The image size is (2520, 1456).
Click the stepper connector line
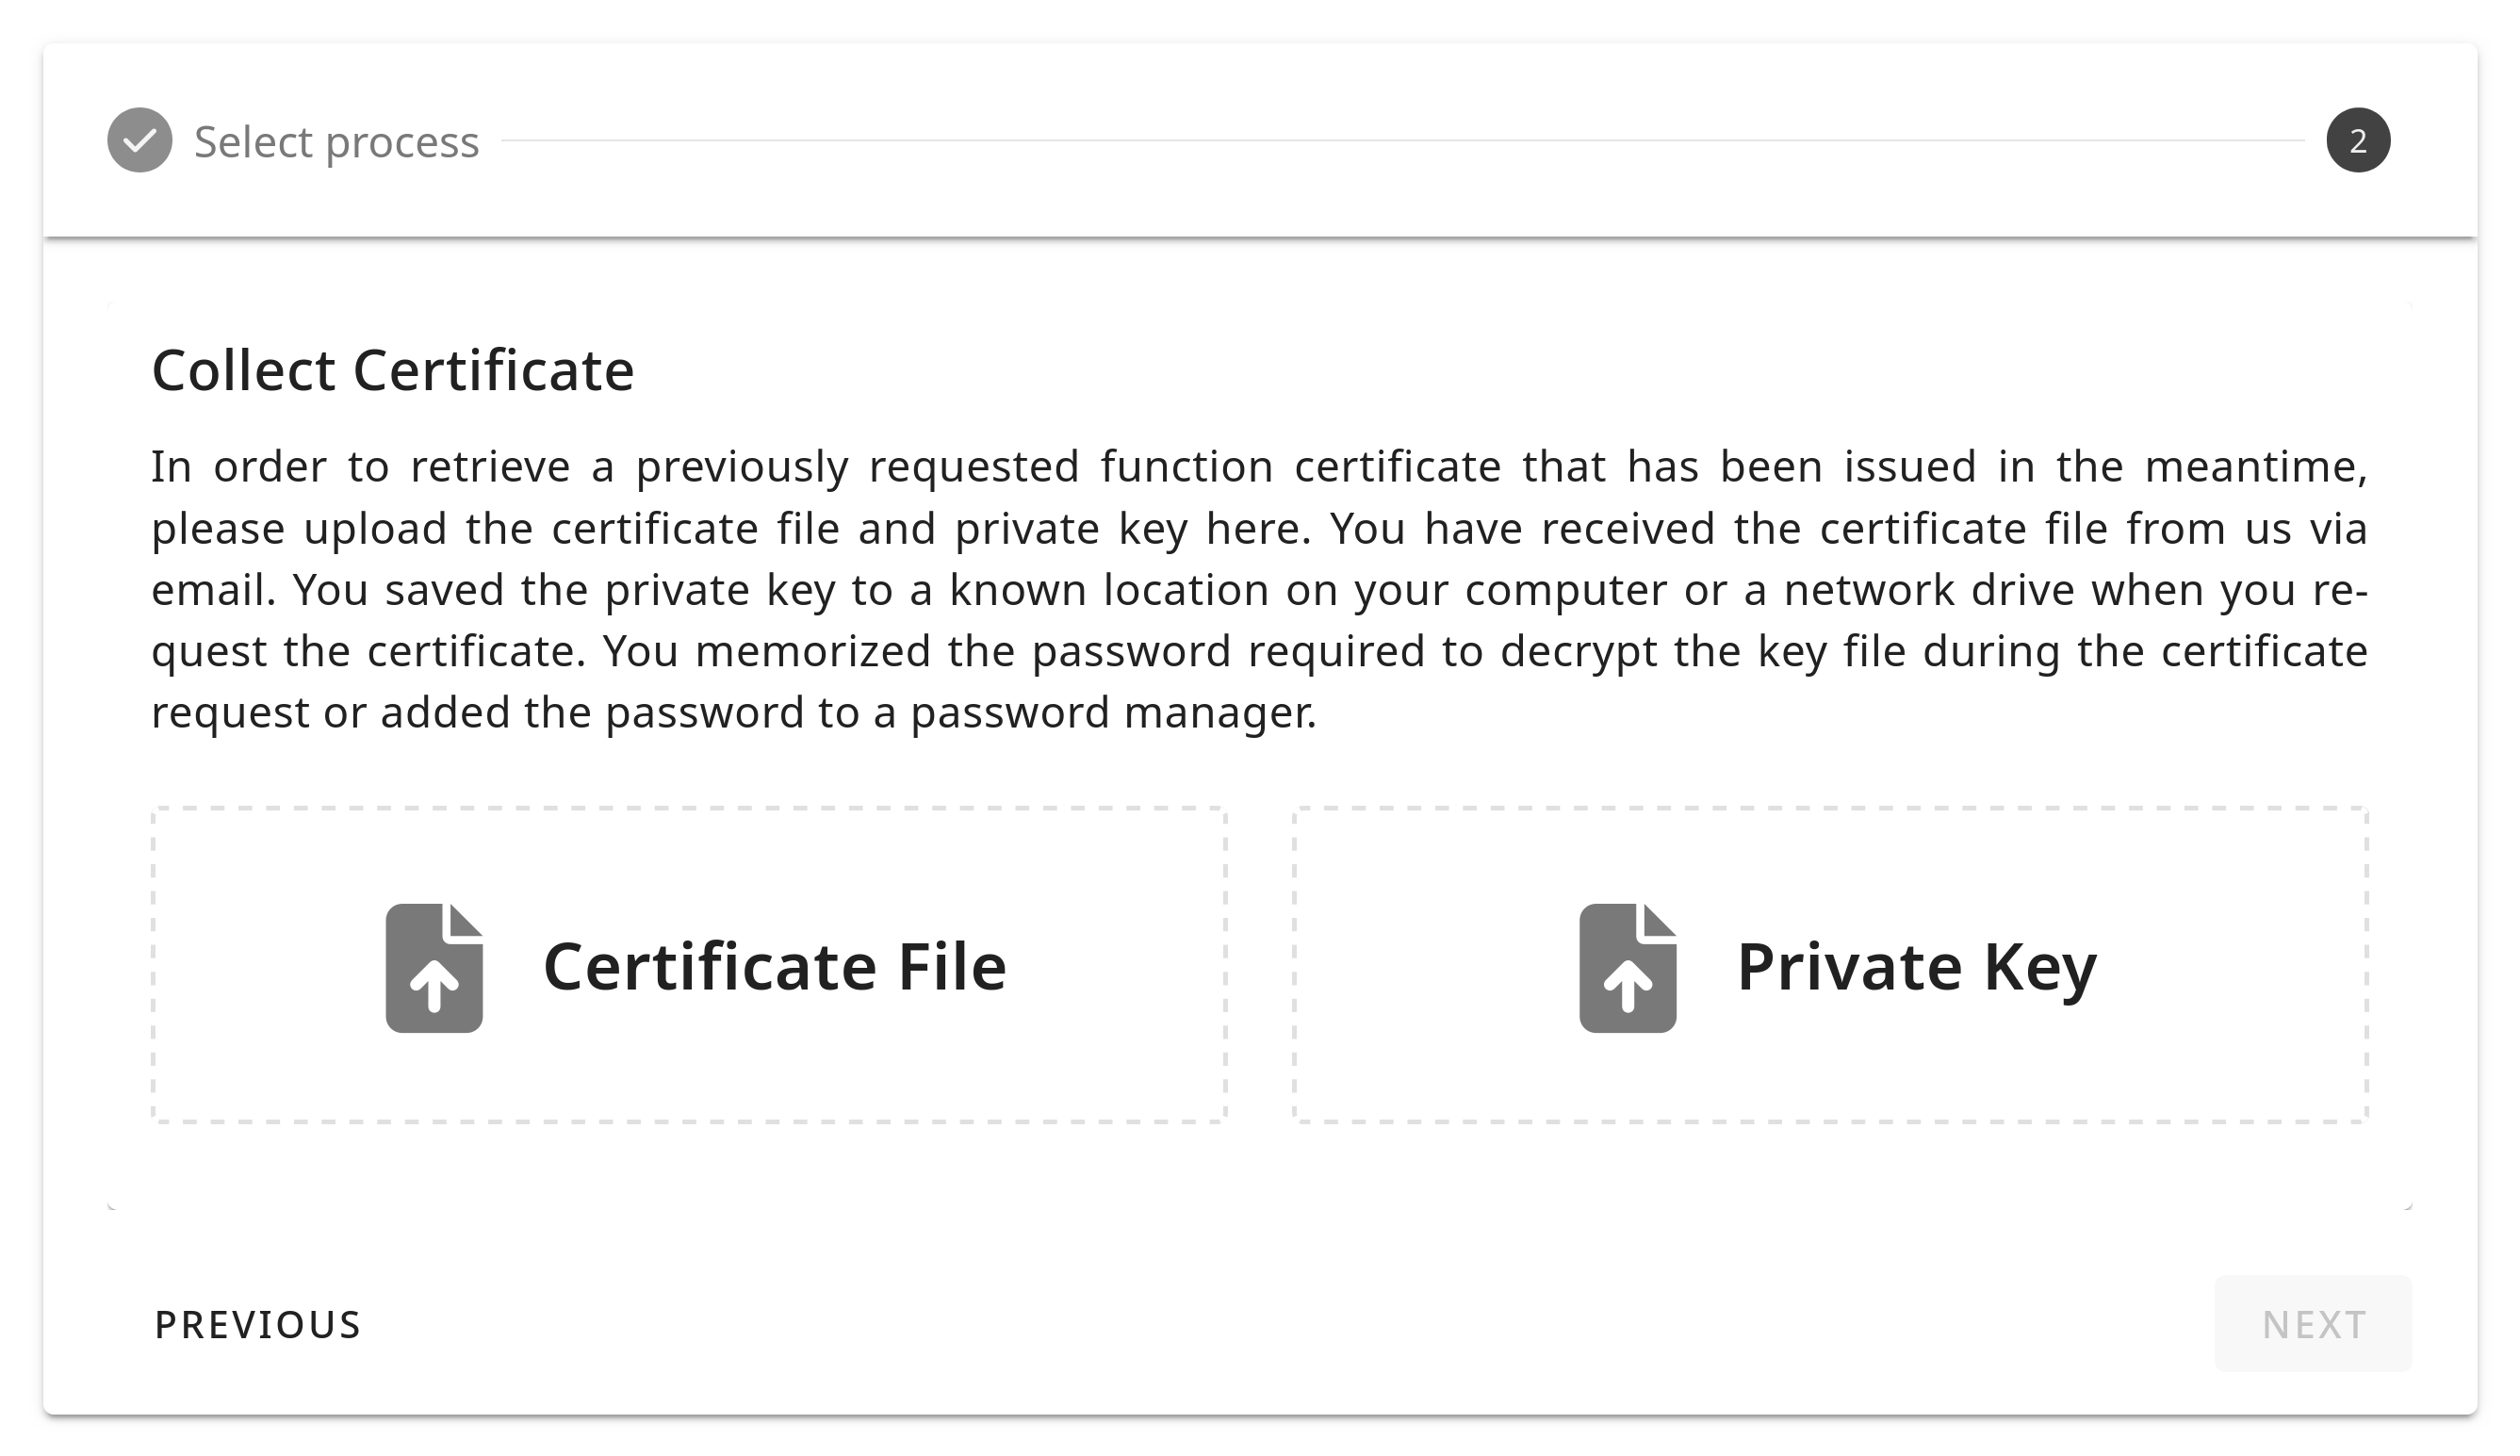click(x=1400, y=141)
